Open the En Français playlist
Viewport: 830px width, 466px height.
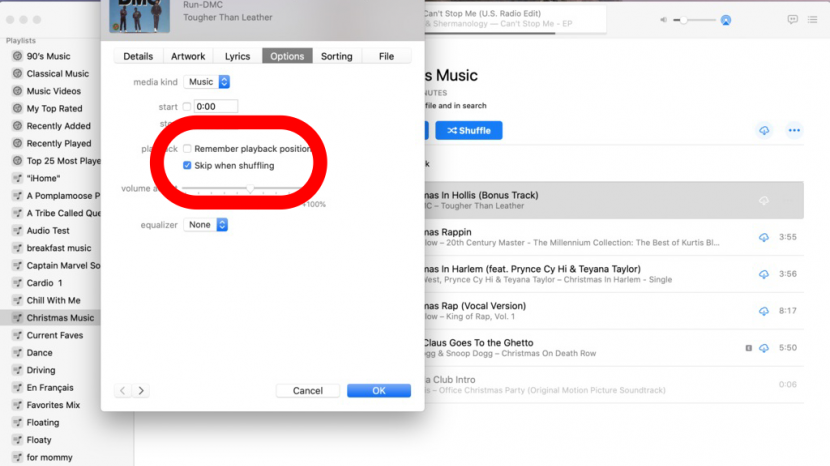pos(50,388)
